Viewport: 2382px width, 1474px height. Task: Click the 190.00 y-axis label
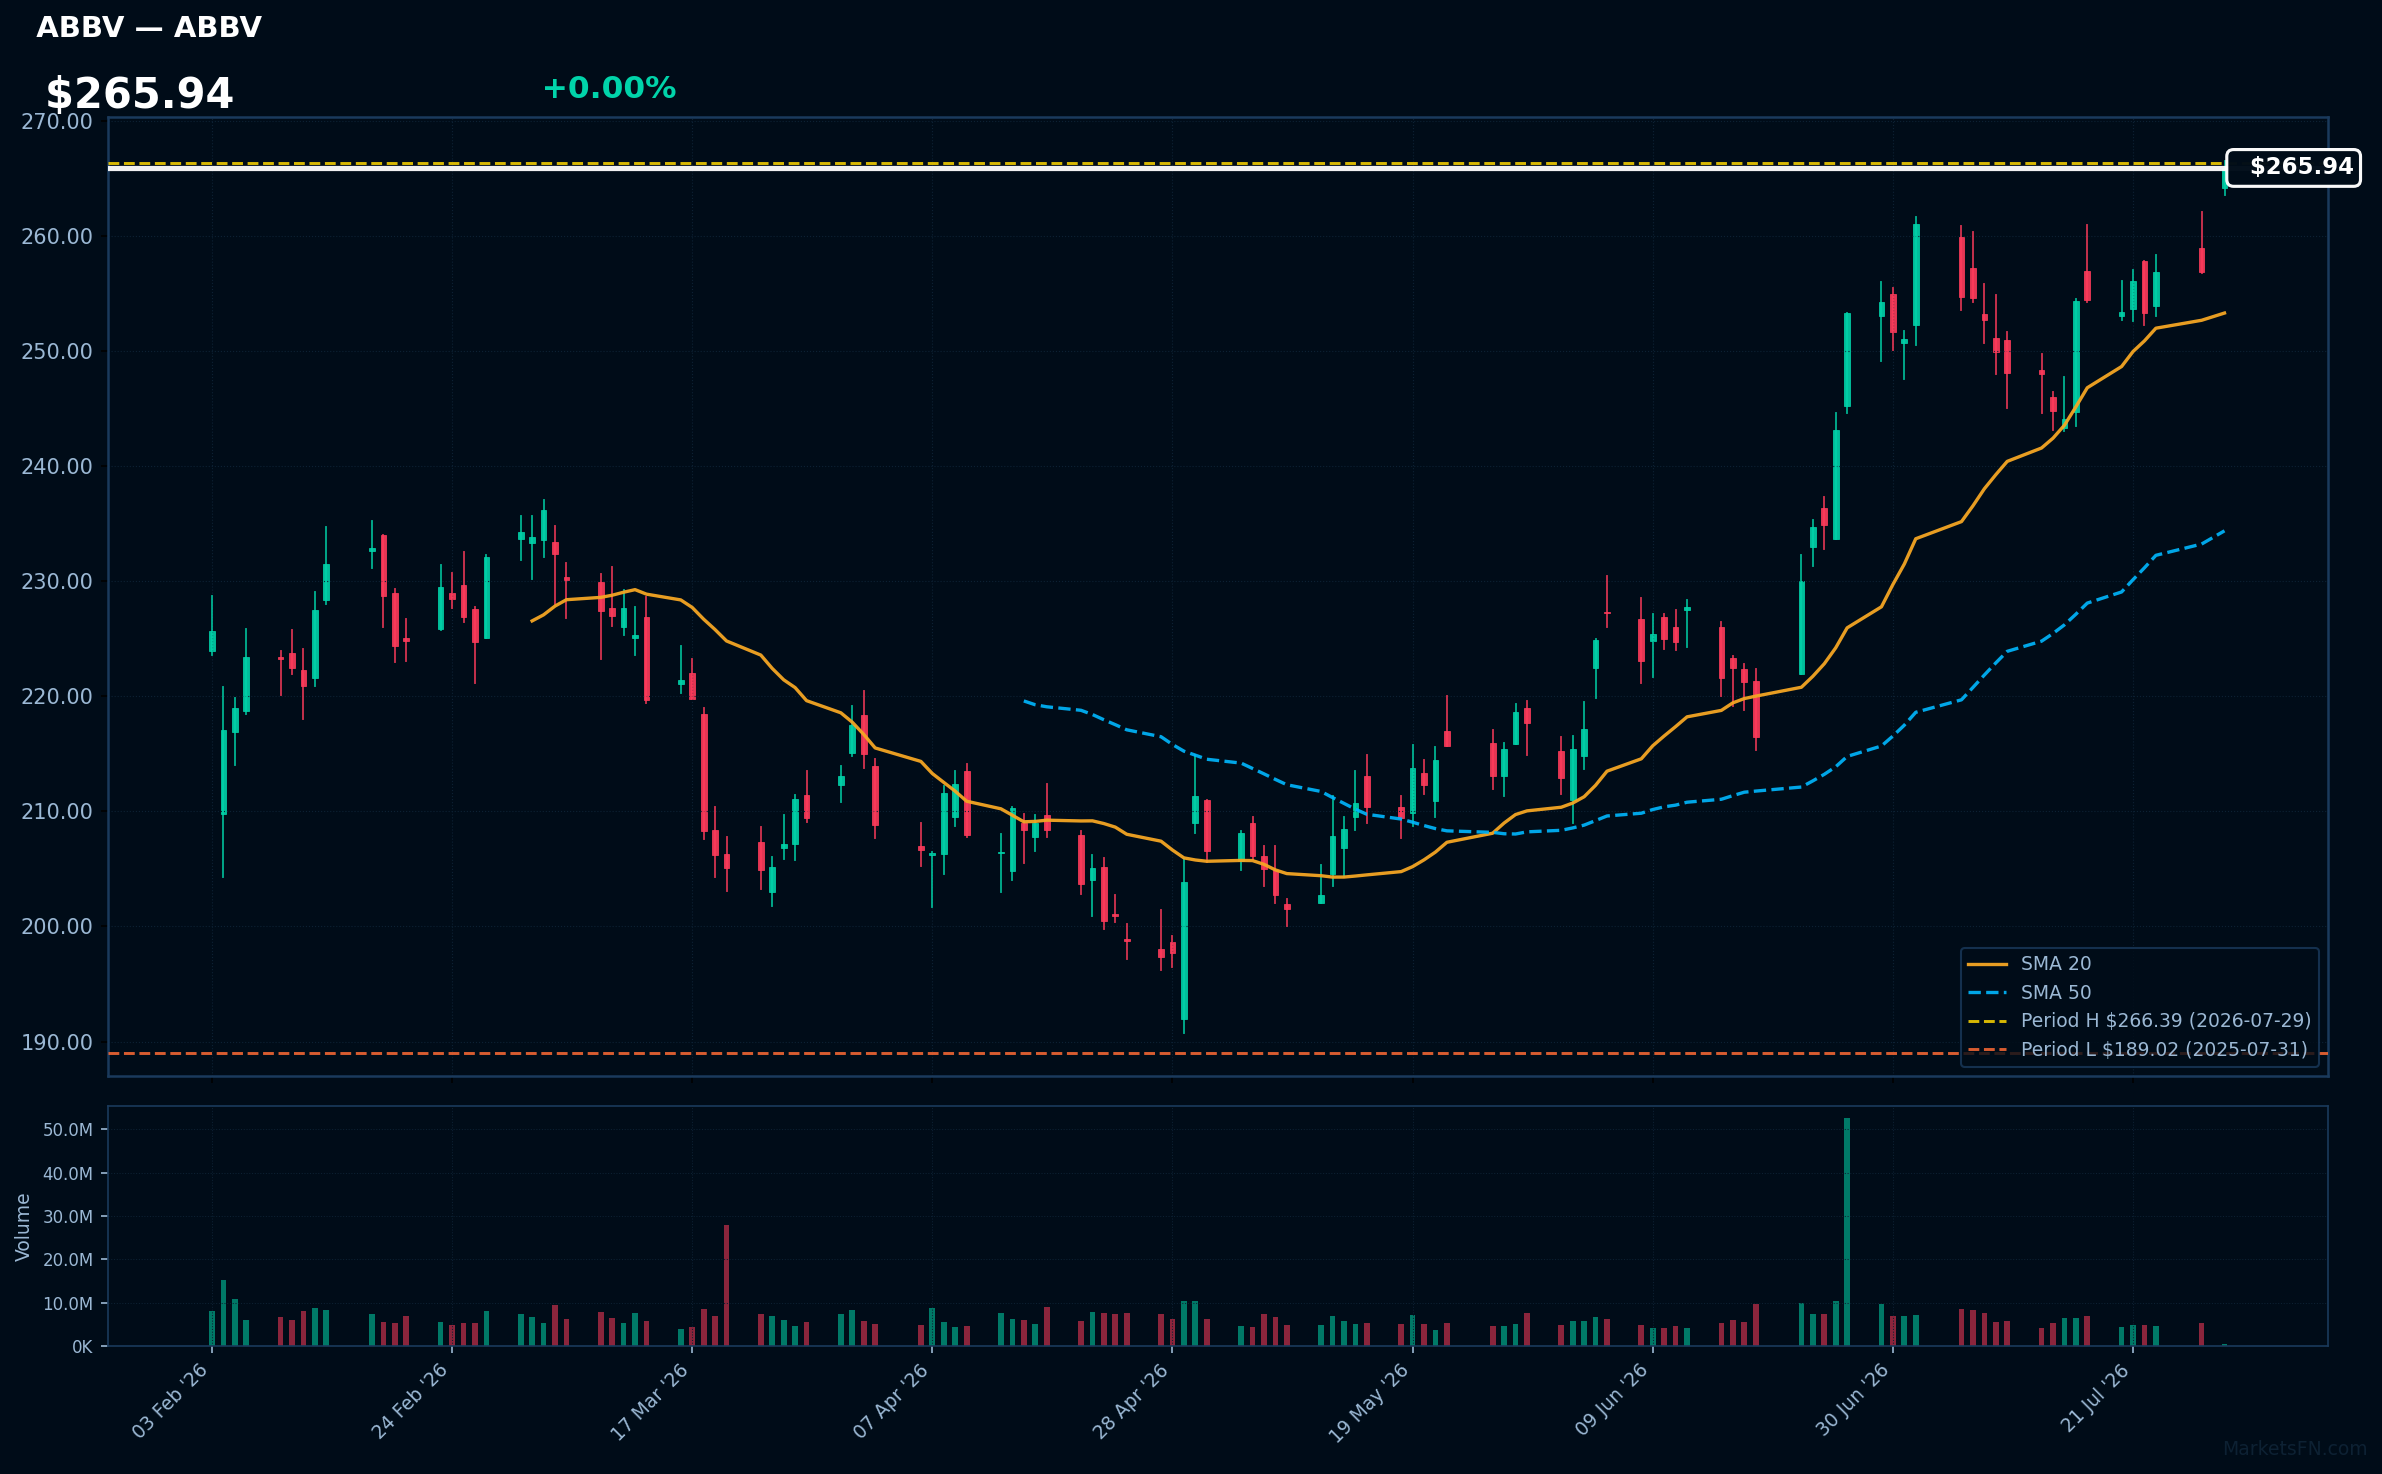[x=57, y=1042]
